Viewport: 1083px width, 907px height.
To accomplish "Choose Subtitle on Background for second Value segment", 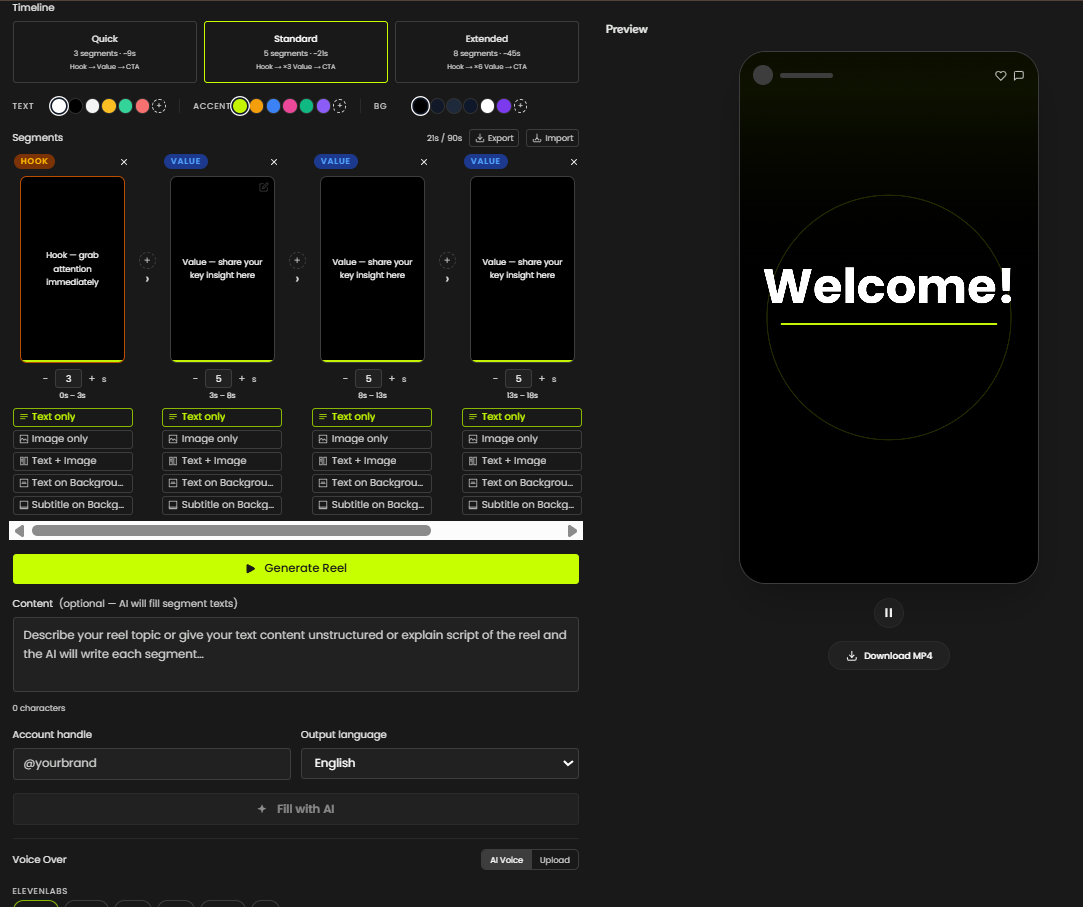I will tap(372, 505).
